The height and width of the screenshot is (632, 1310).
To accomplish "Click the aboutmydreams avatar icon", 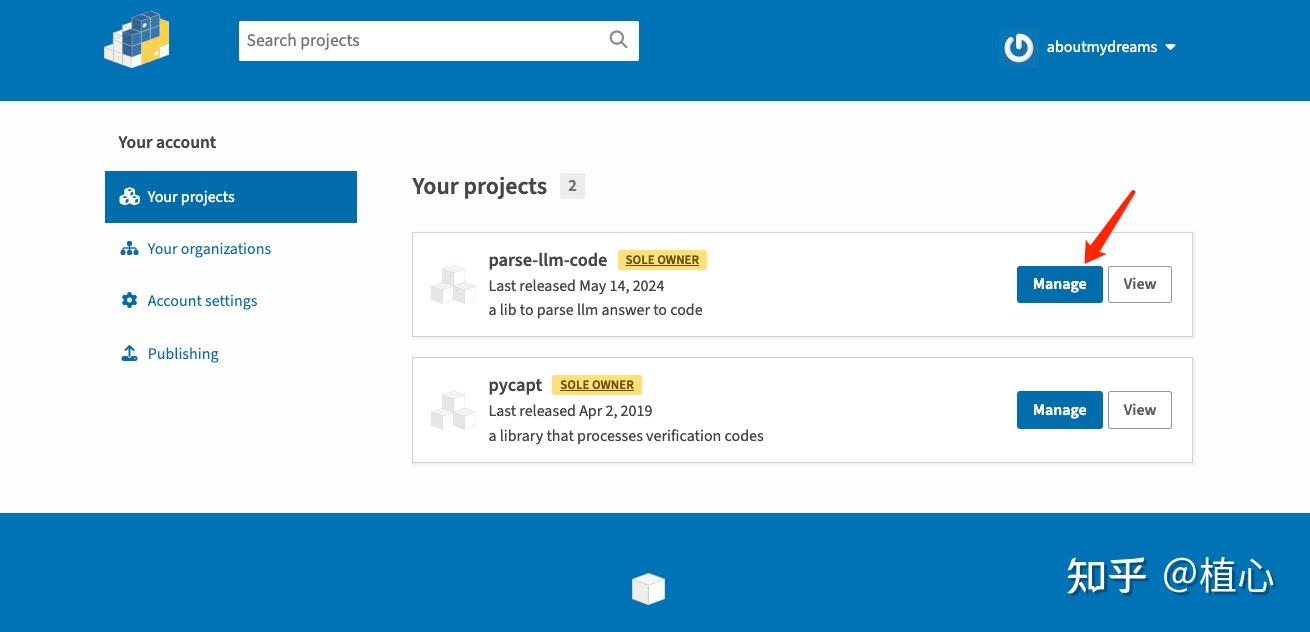I will 1018,47.
